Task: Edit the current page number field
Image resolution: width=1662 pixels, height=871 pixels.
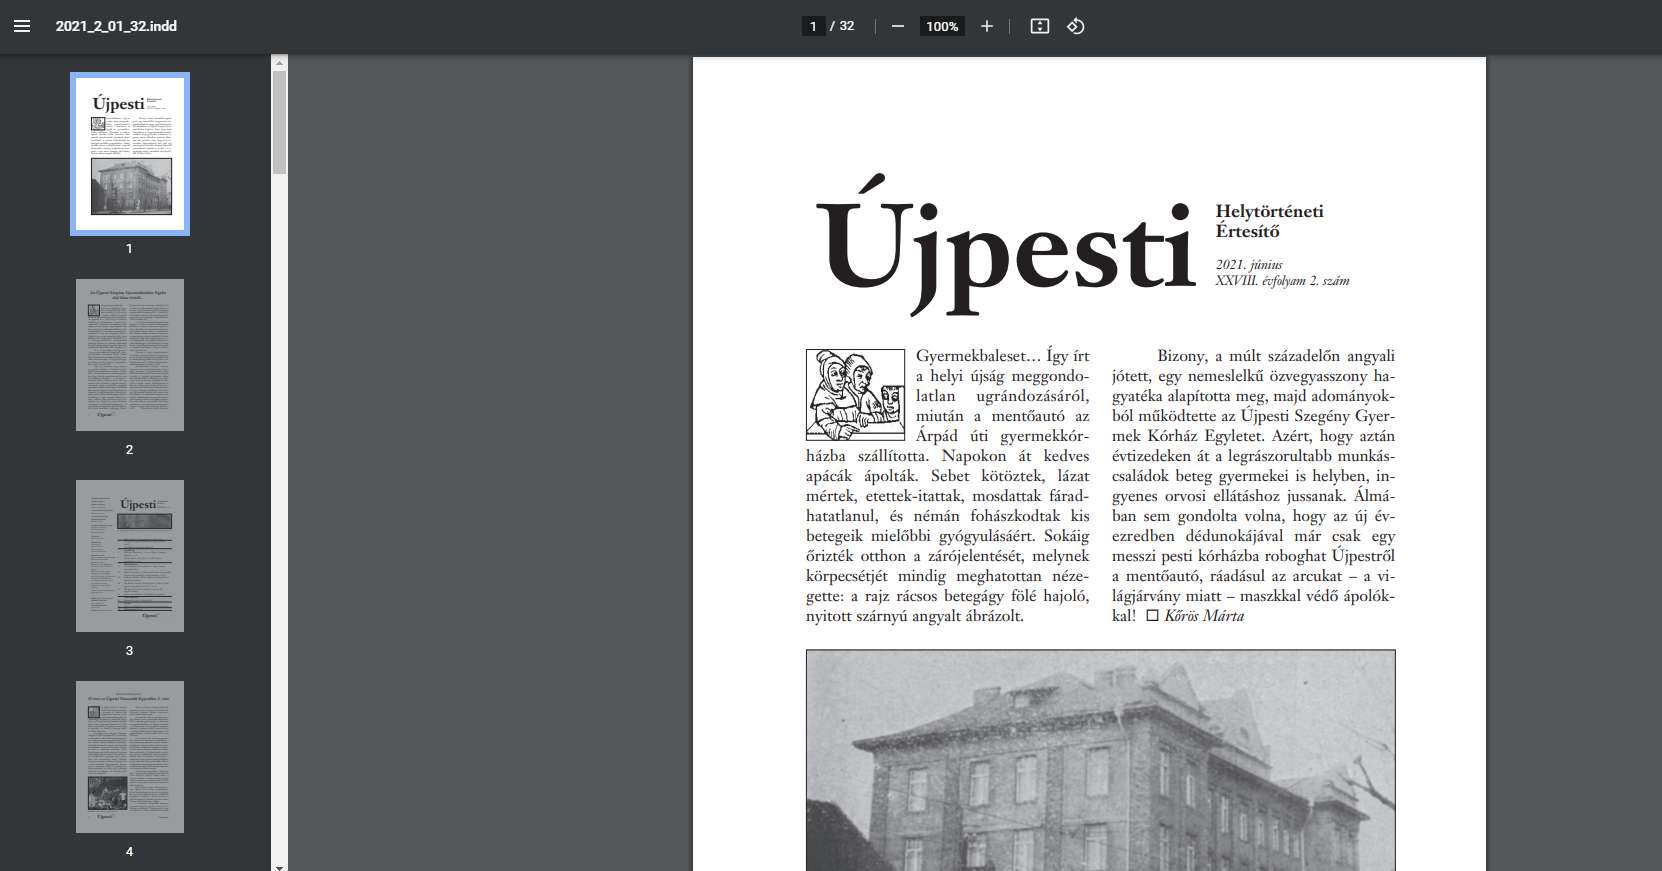Action: 813,26
